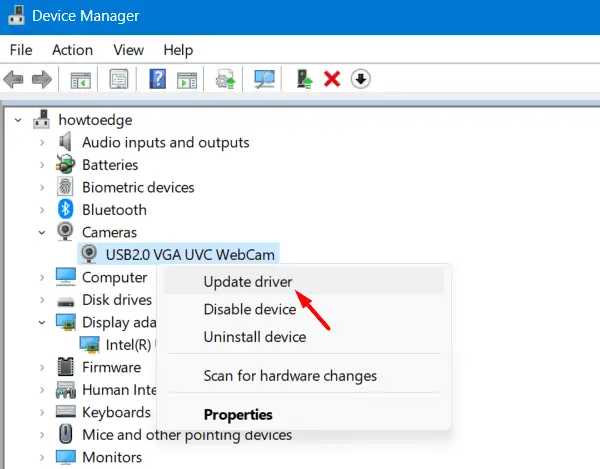This screenshot has height=469, width=600.
Task: Expand the Mice and other pointing devices chevron
Action: (x=42, y=435)
